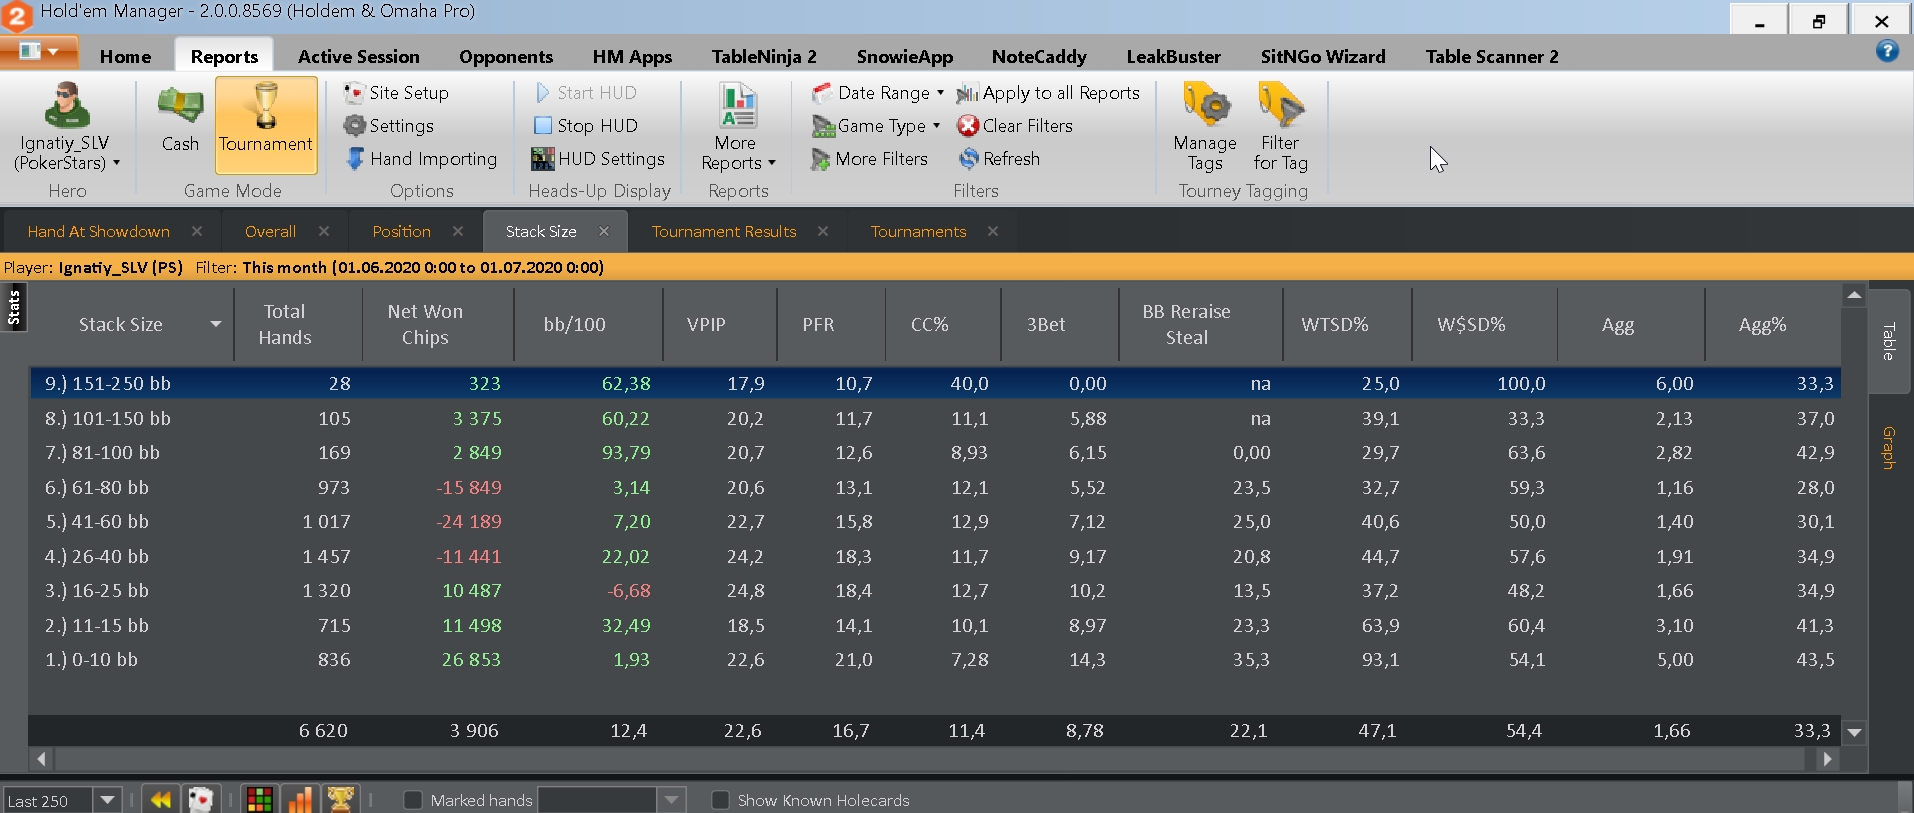Open Site Setup options
The height and width of the screenshot is (813, 1914).
coord(396,93)
